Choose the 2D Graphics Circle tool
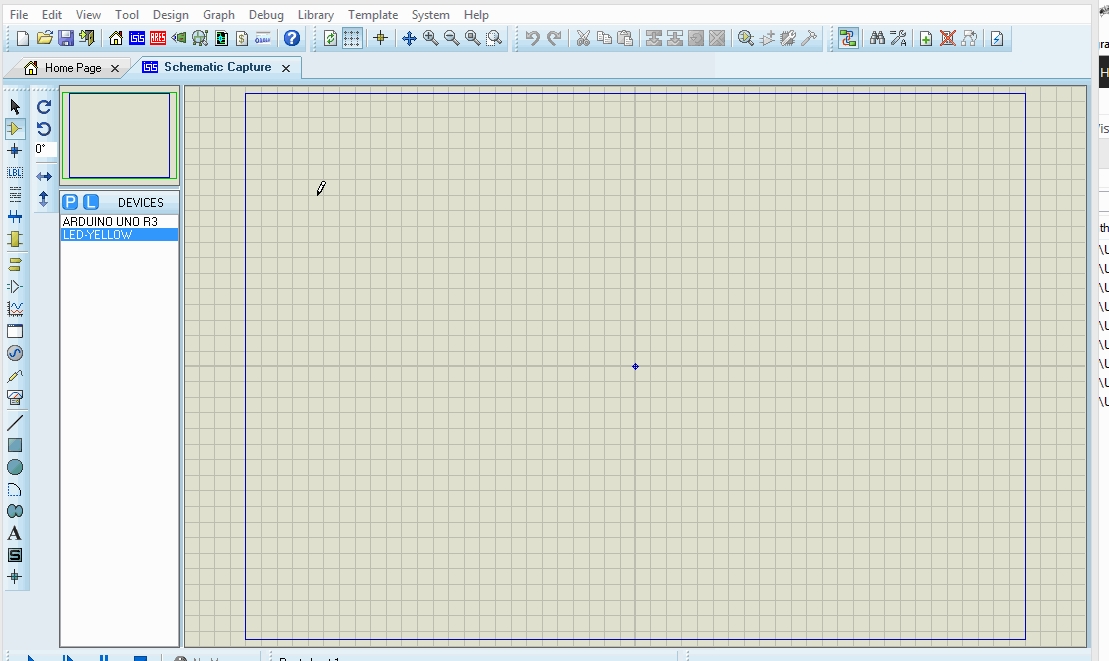This screenshot has width=1109, height=661. coord(15,467)
